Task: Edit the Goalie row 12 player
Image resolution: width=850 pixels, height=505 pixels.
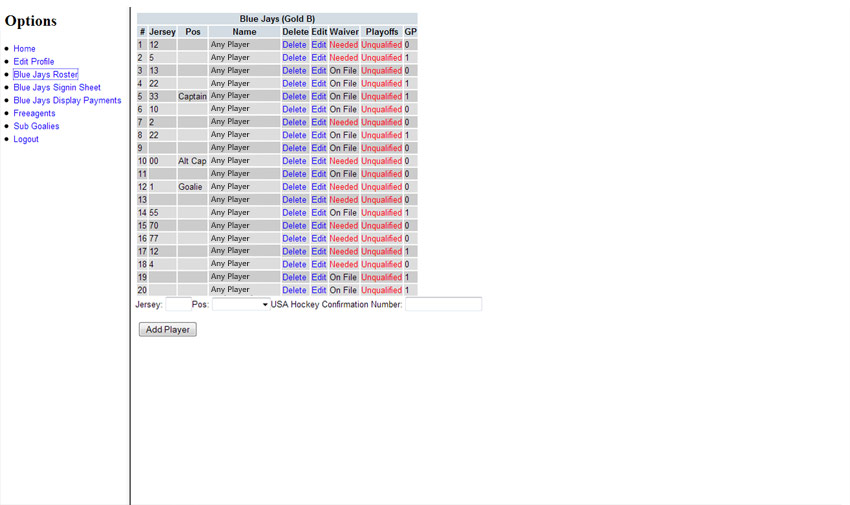Action: click(x=319, y=187)
